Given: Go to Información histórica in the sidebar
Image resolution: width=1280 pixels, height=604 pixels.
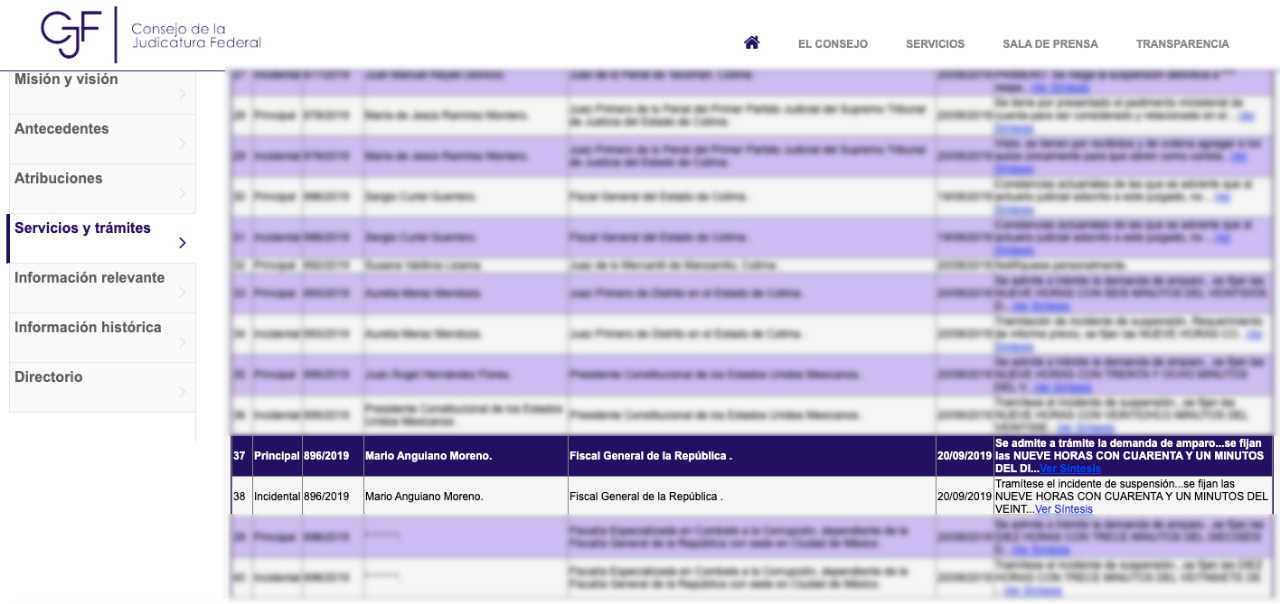Looking at the screenshot, I should 87,327.
